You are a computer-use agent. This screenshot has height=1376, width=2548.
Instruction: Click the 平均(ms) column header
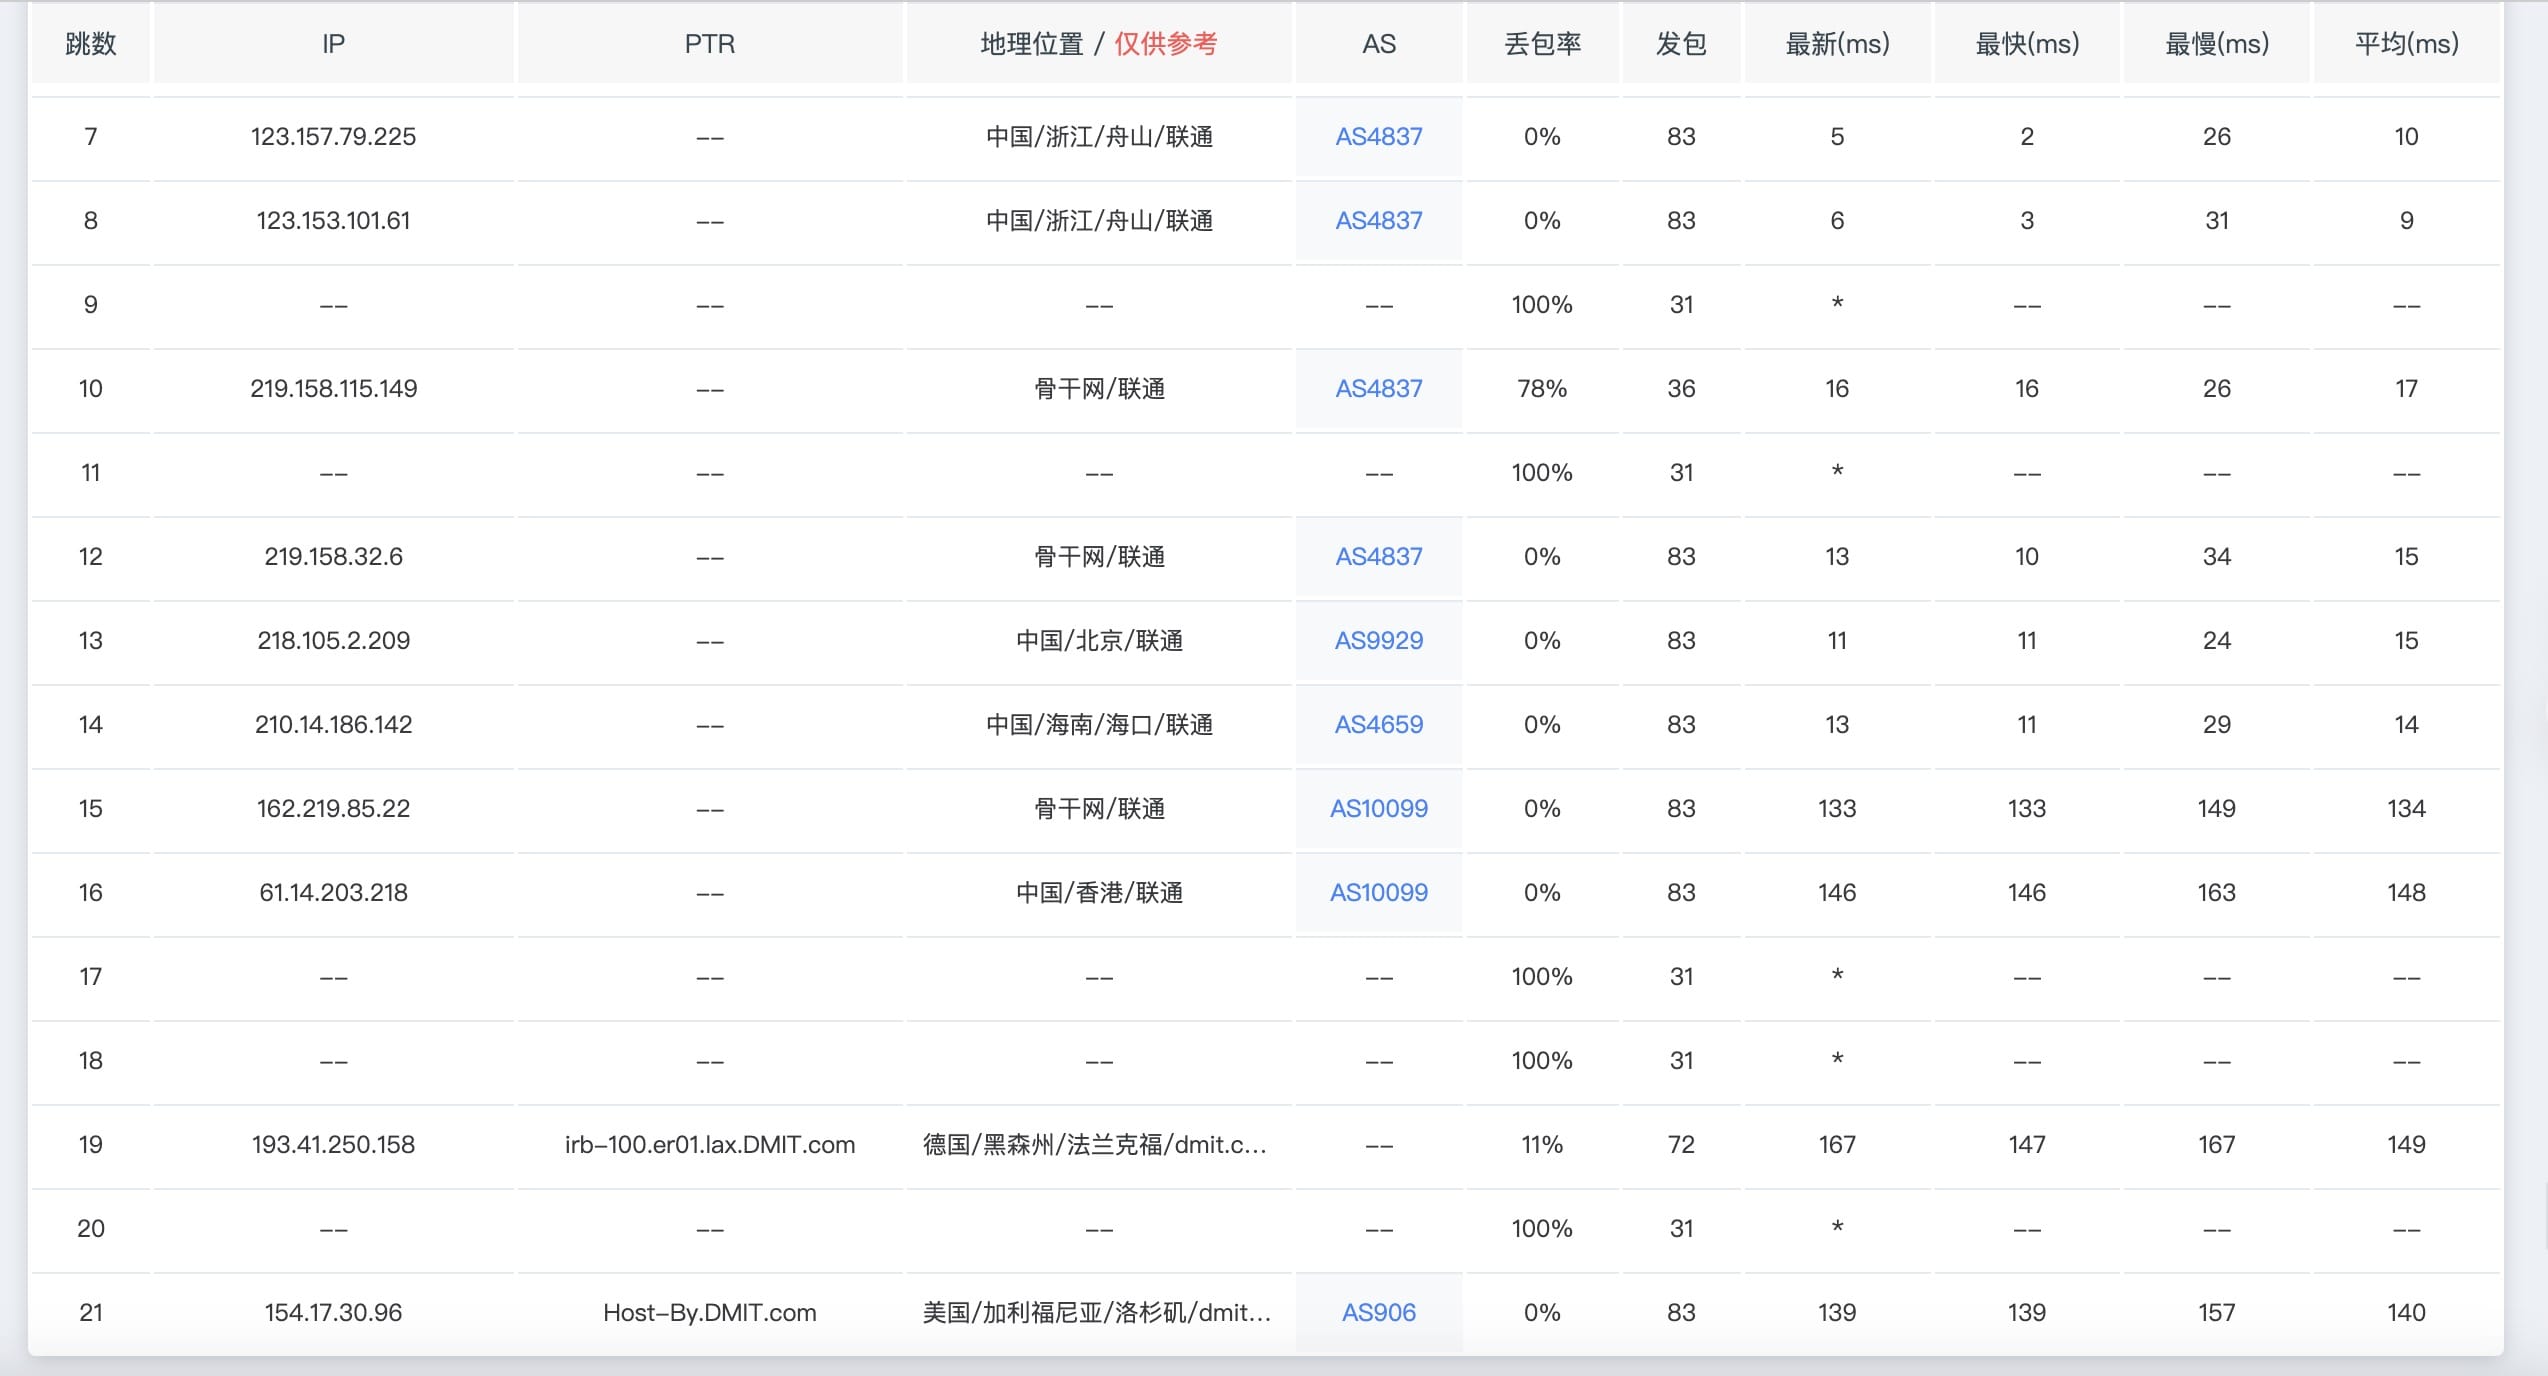2406,44
